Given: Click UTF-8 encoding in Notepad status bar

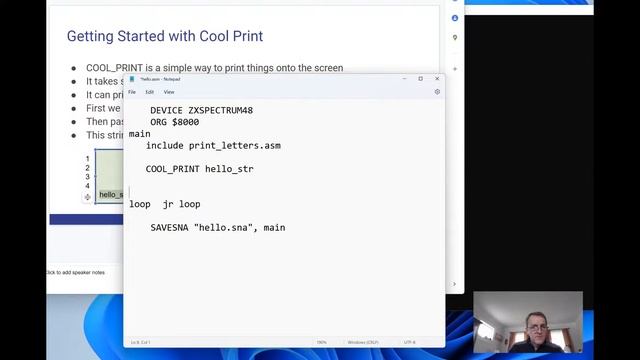Looking at the screenshot, I should 409,342.
